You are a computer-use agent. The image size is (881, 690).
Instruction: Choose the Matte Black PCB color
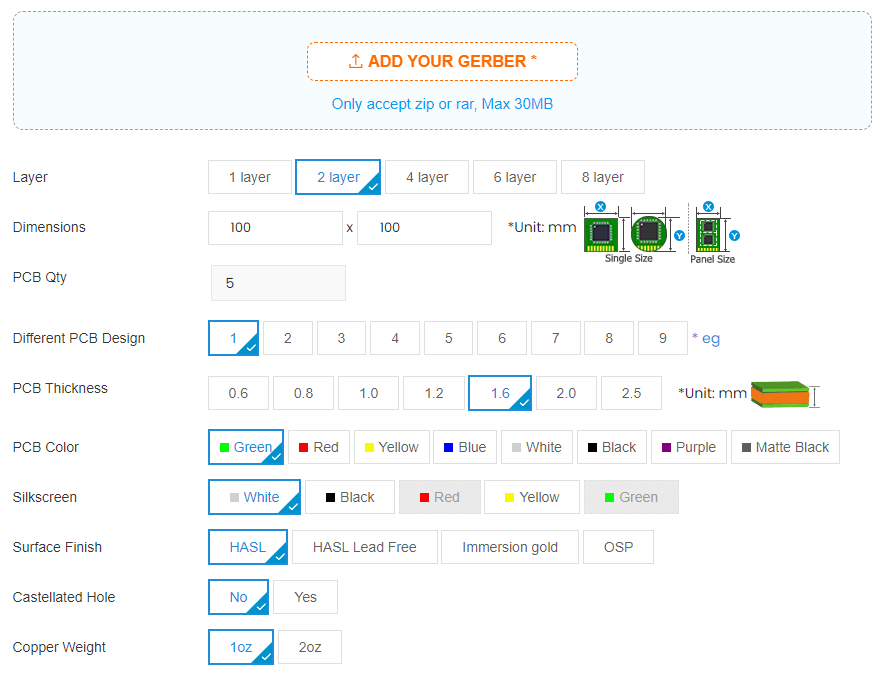(785, 447)
